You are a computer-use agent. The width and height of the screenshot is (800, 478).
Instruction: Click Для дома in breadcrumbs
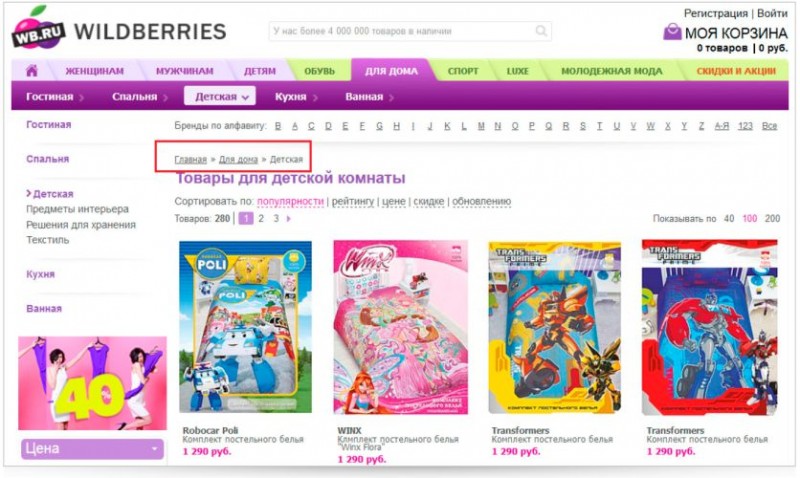[238, 160]
